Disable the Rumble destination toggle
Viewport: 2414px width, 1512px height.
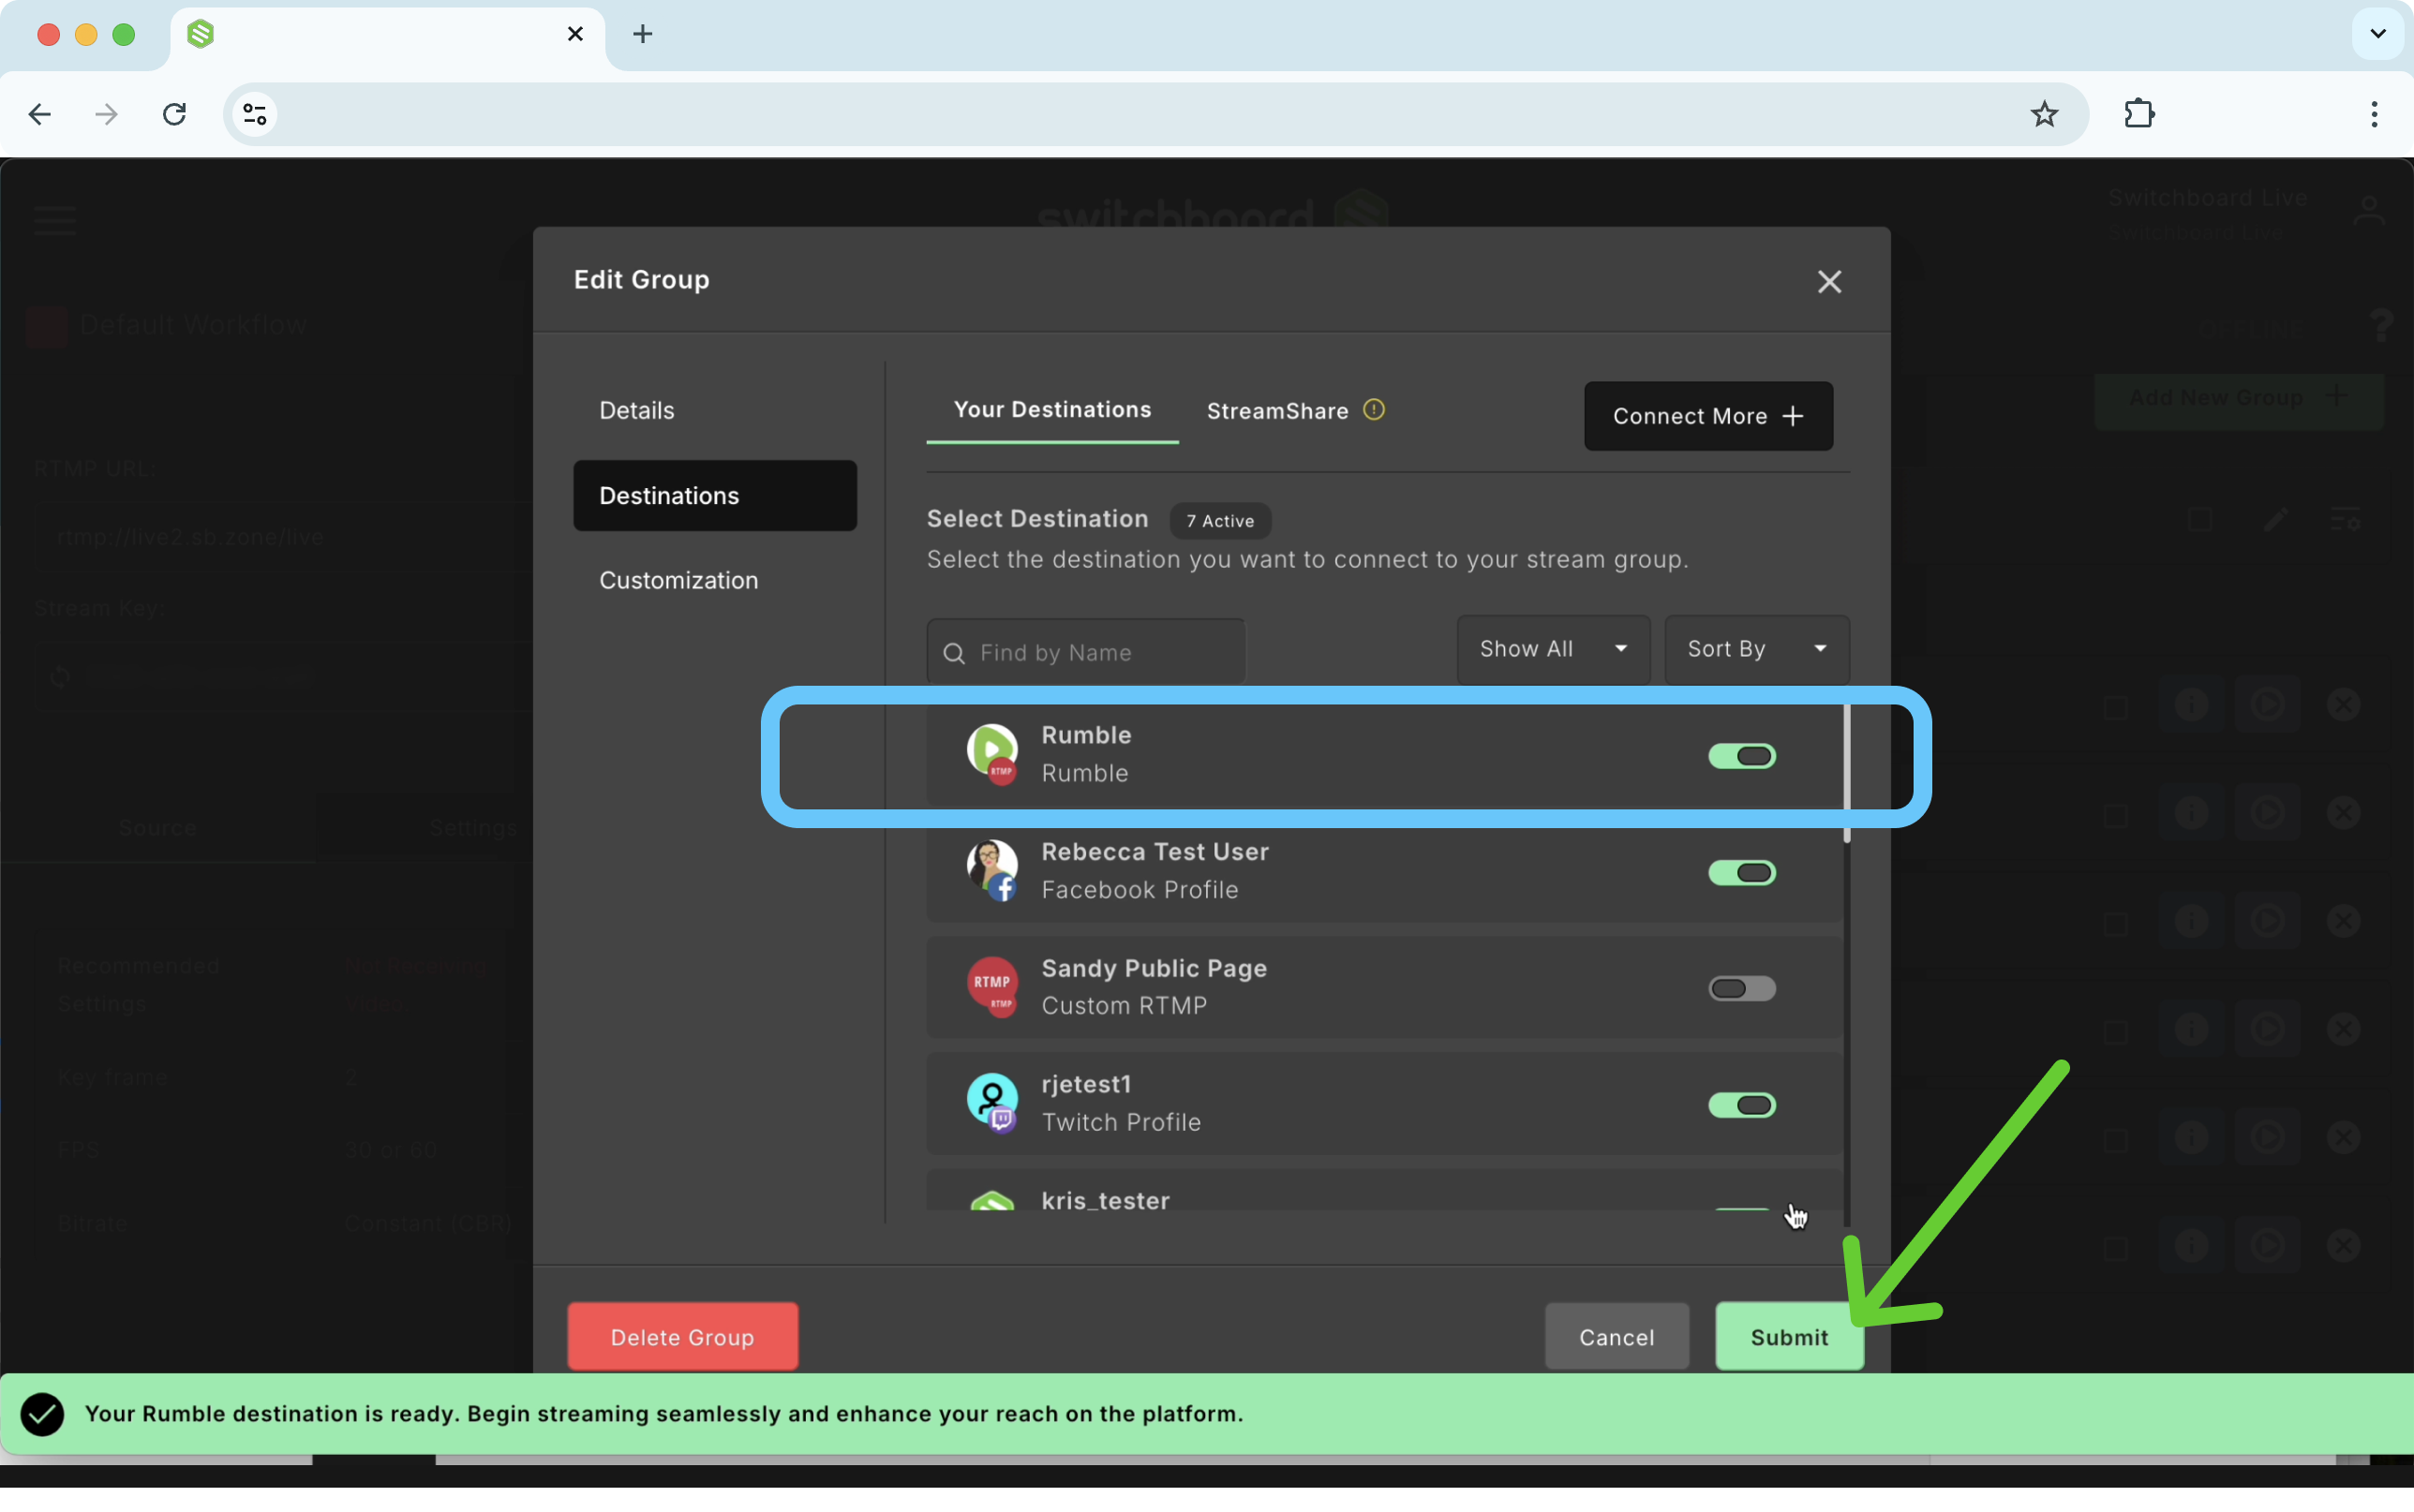click(x=1741, y=756)
